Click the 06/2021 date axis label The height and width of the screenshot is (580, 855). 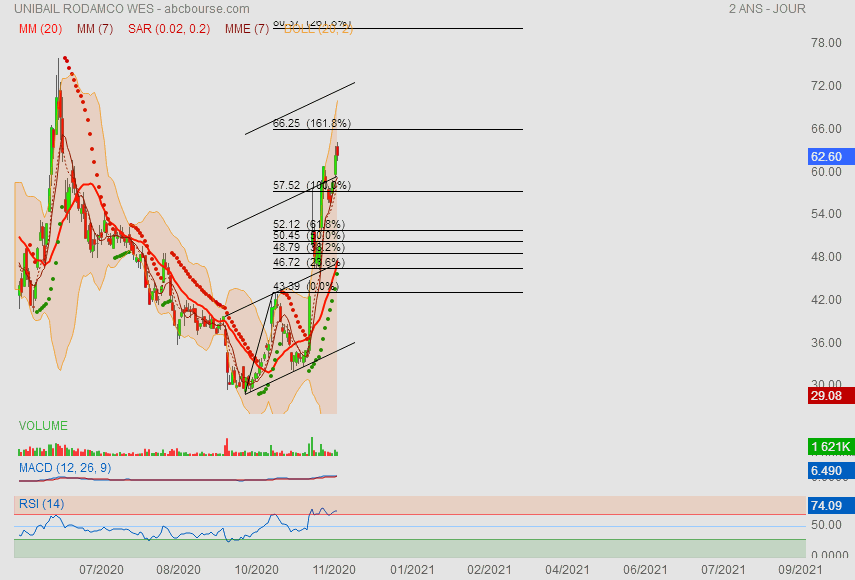coord(645,570)
